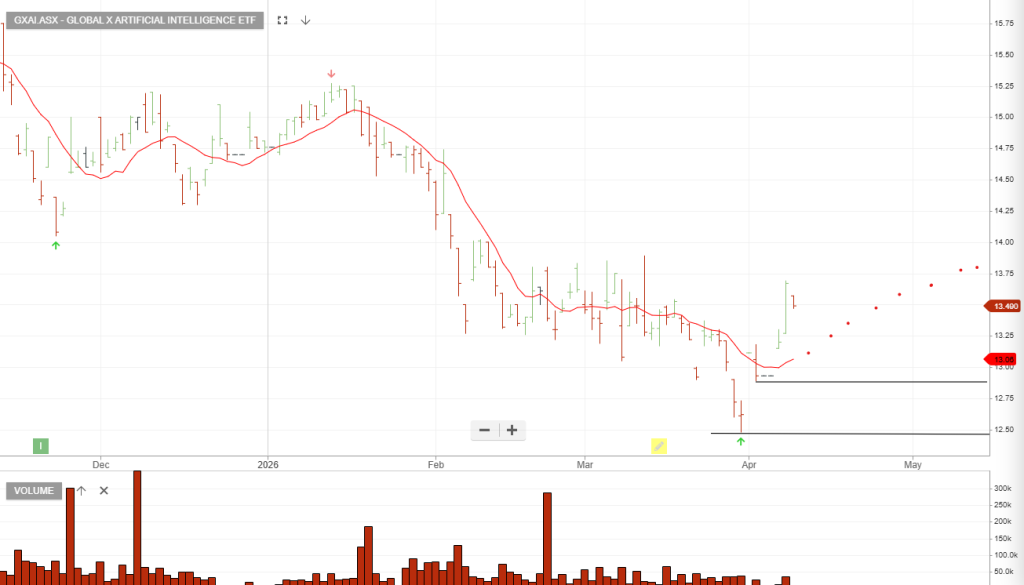Click the VOLUME indicator label
Image resolution: width=1024 pixels, height=585 pixels.
tap(35, 490)
